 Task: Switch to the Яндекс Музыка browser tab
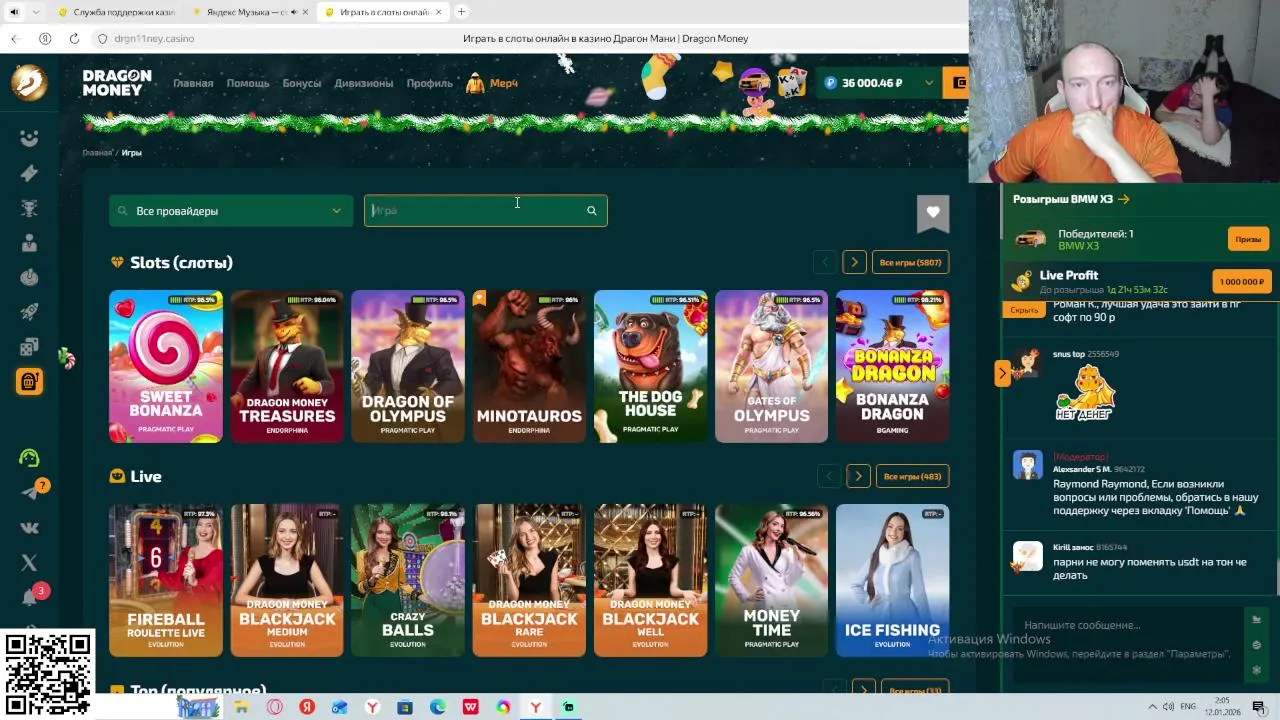(248, 12)
